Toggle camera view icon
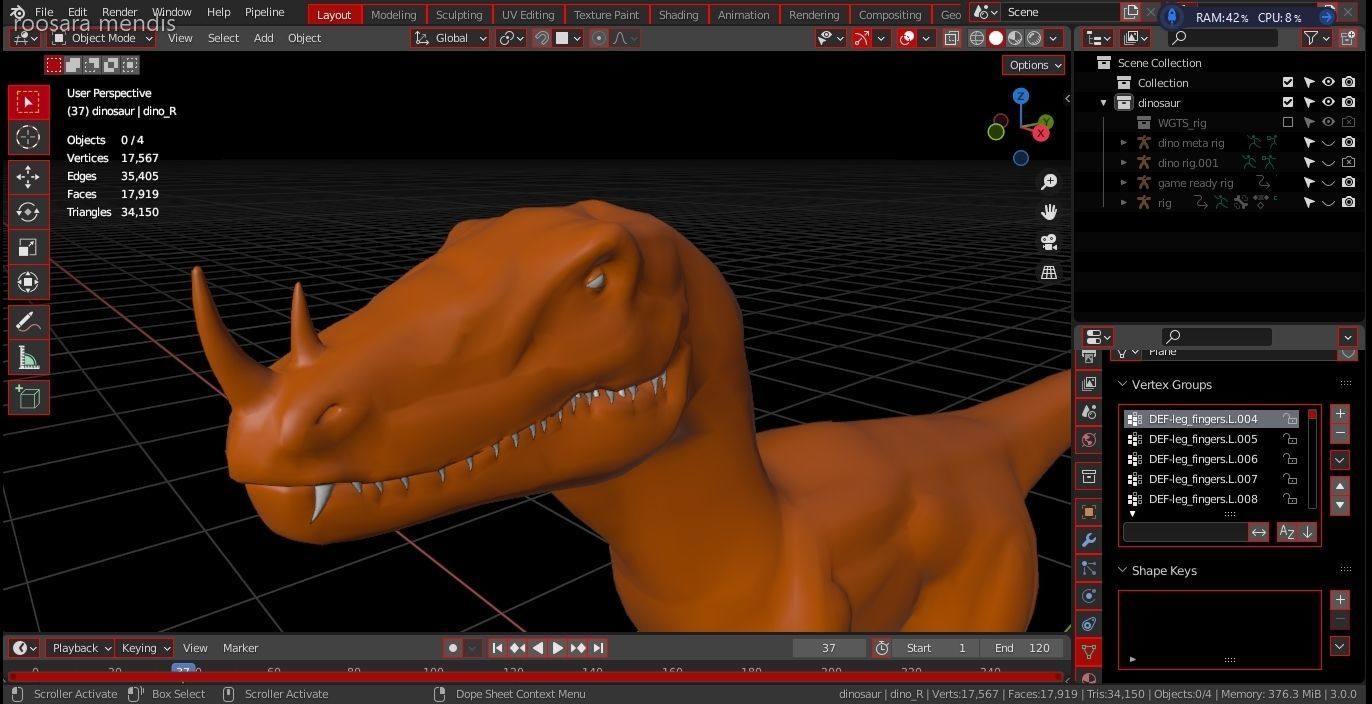 (x=1049, y=242)
